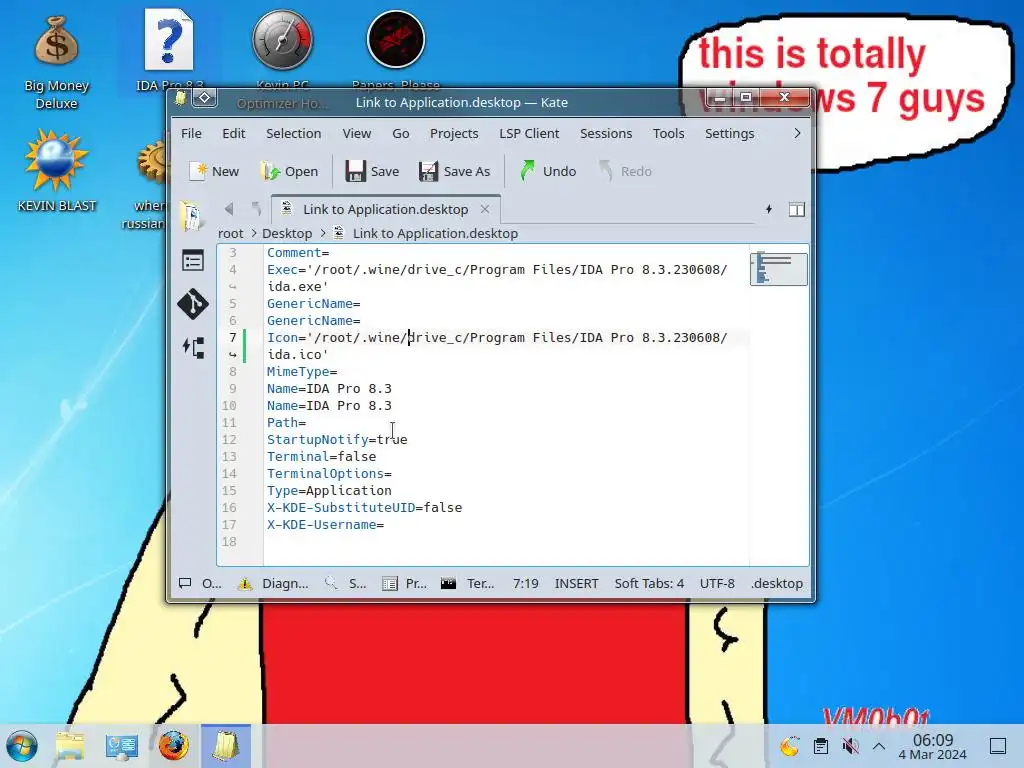1024x768 pixels.
Task: Click the greyed Redo button
Action: pos(625,171)
